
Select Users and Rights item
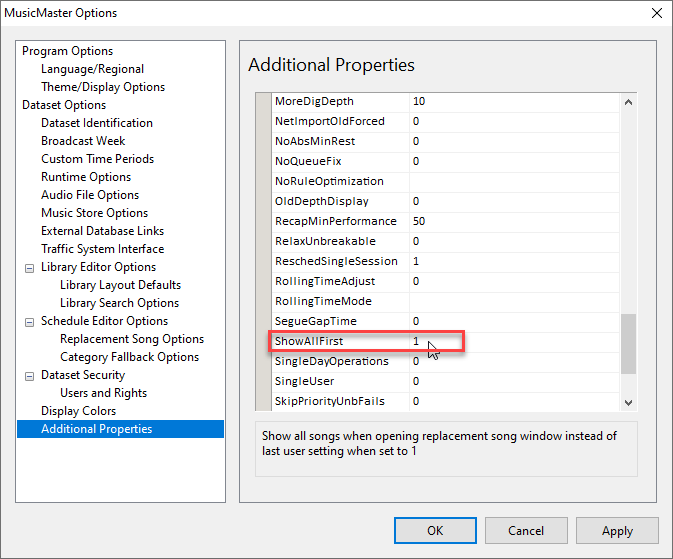point(103,393)
